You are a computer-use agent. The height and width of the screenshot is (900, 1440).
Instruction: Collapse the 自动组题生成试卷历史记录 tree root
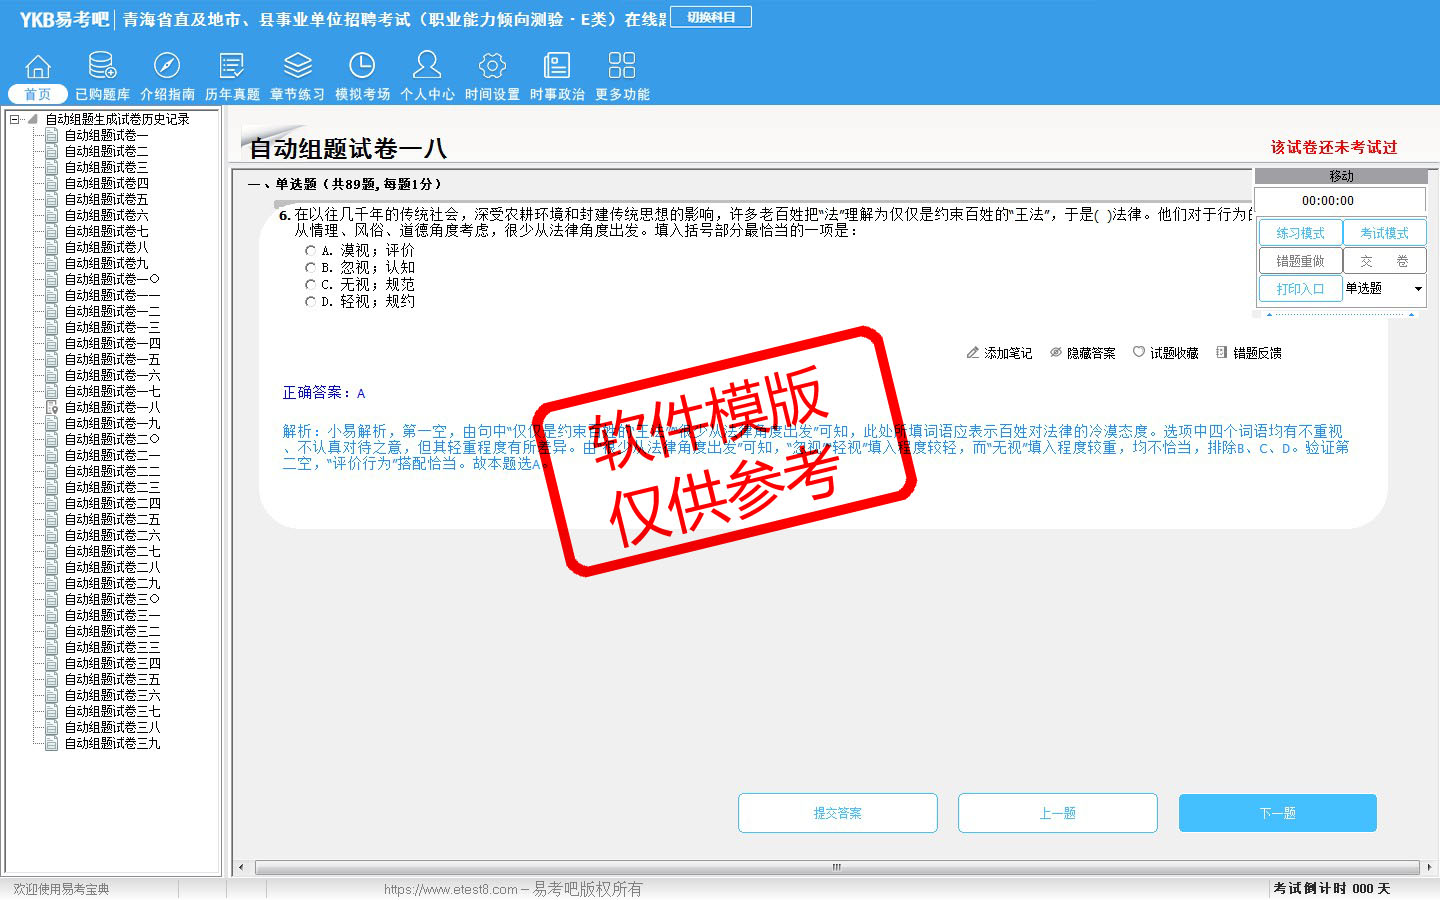click(x=15, y=119)
